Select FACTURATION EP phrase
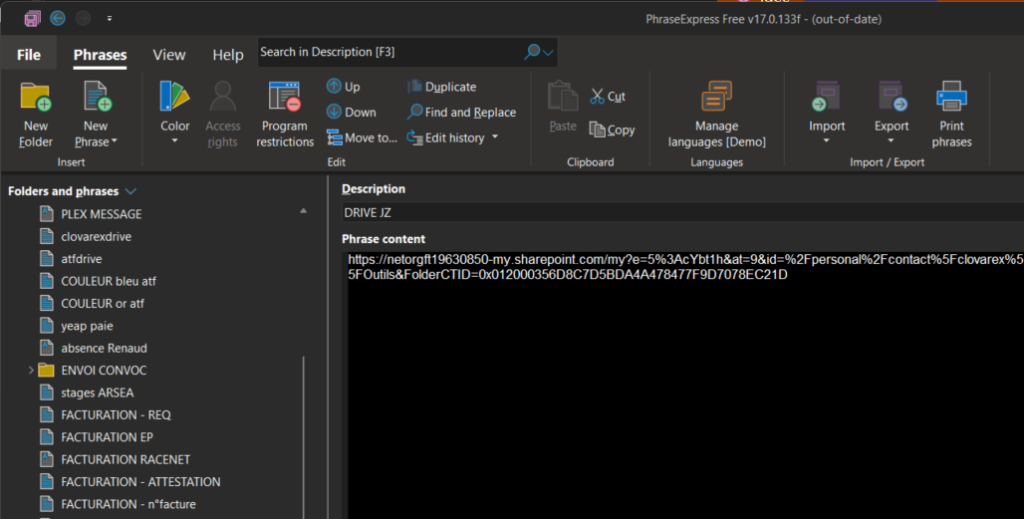The image size is (1024, 519). (106, 437)
